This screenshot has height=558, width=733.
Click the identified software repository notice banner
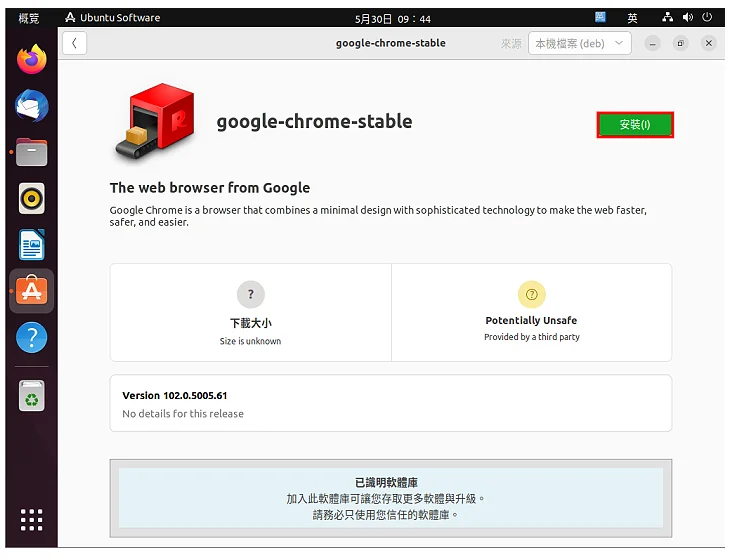[x=391, y=498]
